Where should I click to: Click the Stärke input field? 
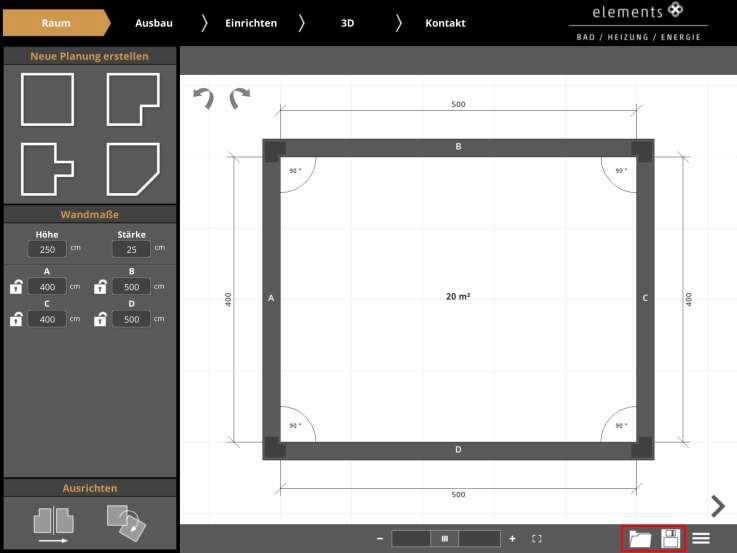[131, 249]
